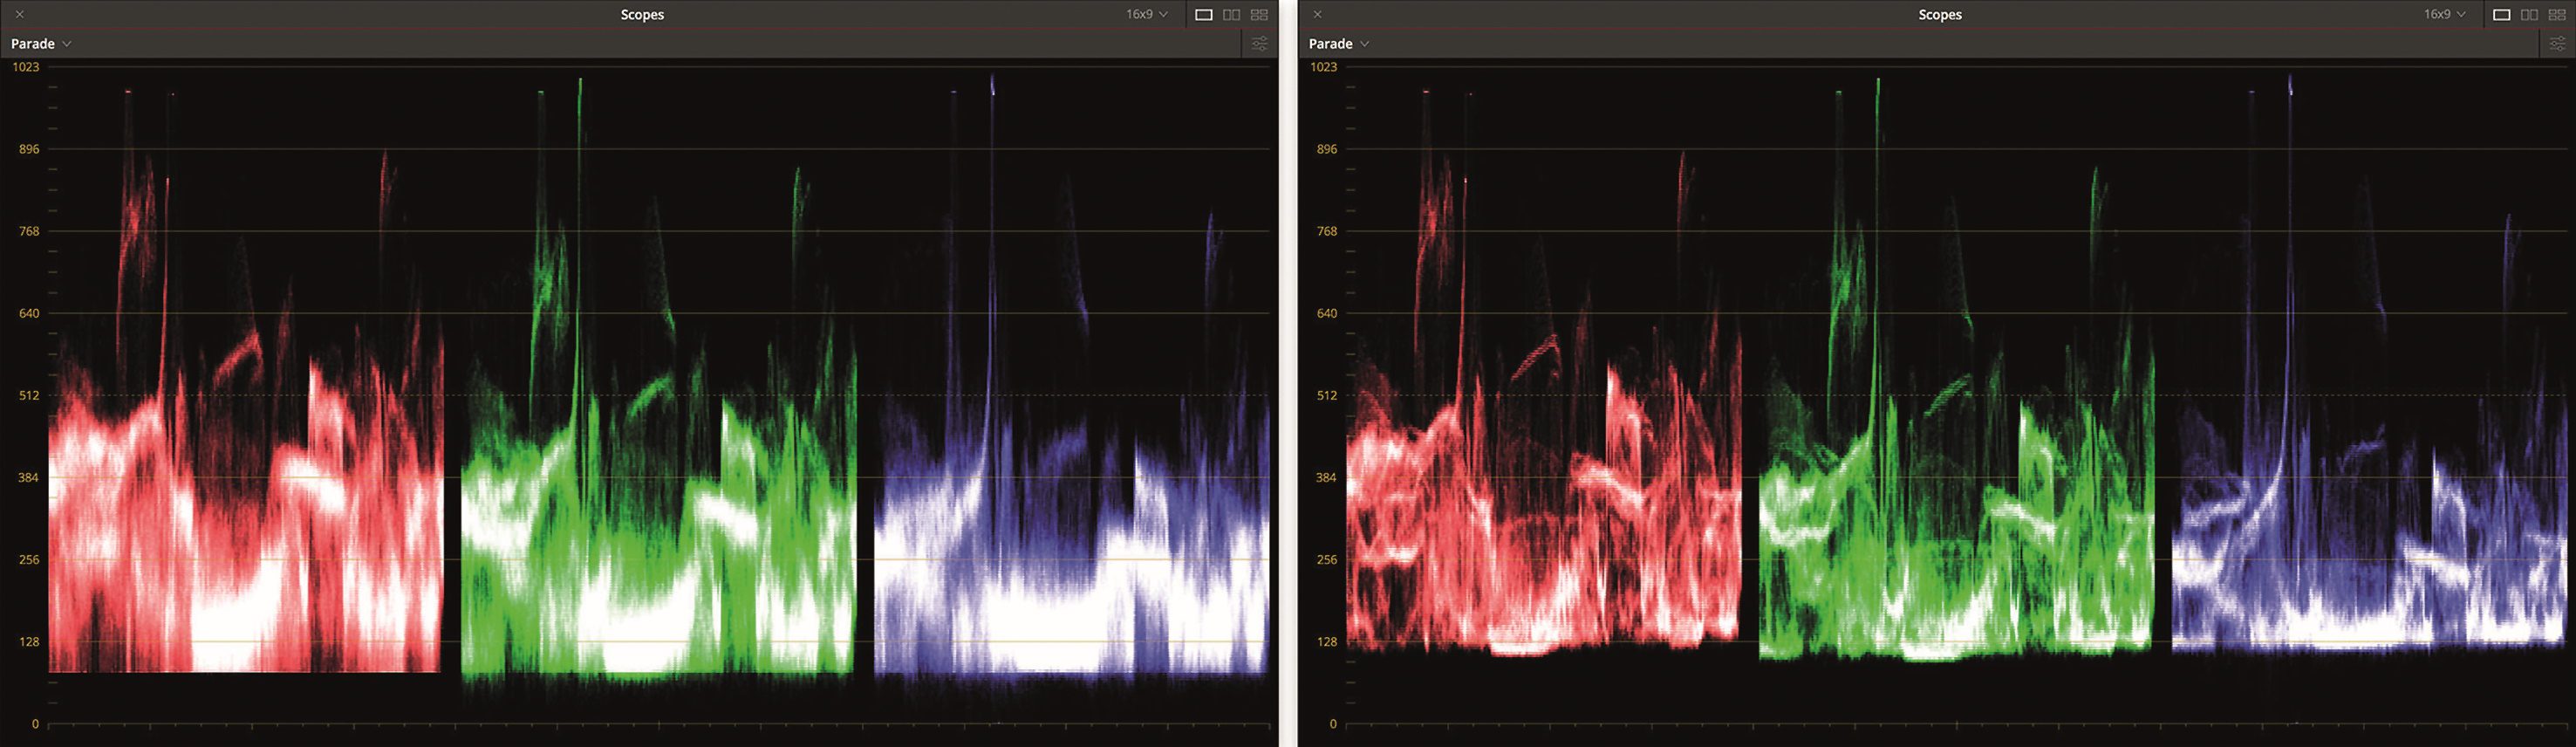Click the 256 scale label in right scope
This screenshot has width=2576, height=747.
1327,559
